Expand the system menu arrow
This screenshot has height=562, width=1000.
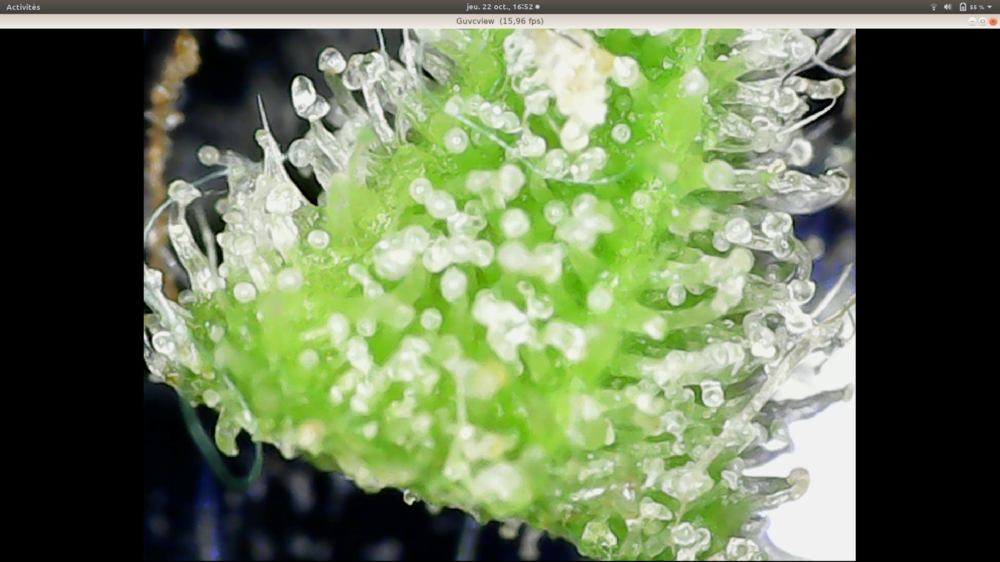point(990,7)
